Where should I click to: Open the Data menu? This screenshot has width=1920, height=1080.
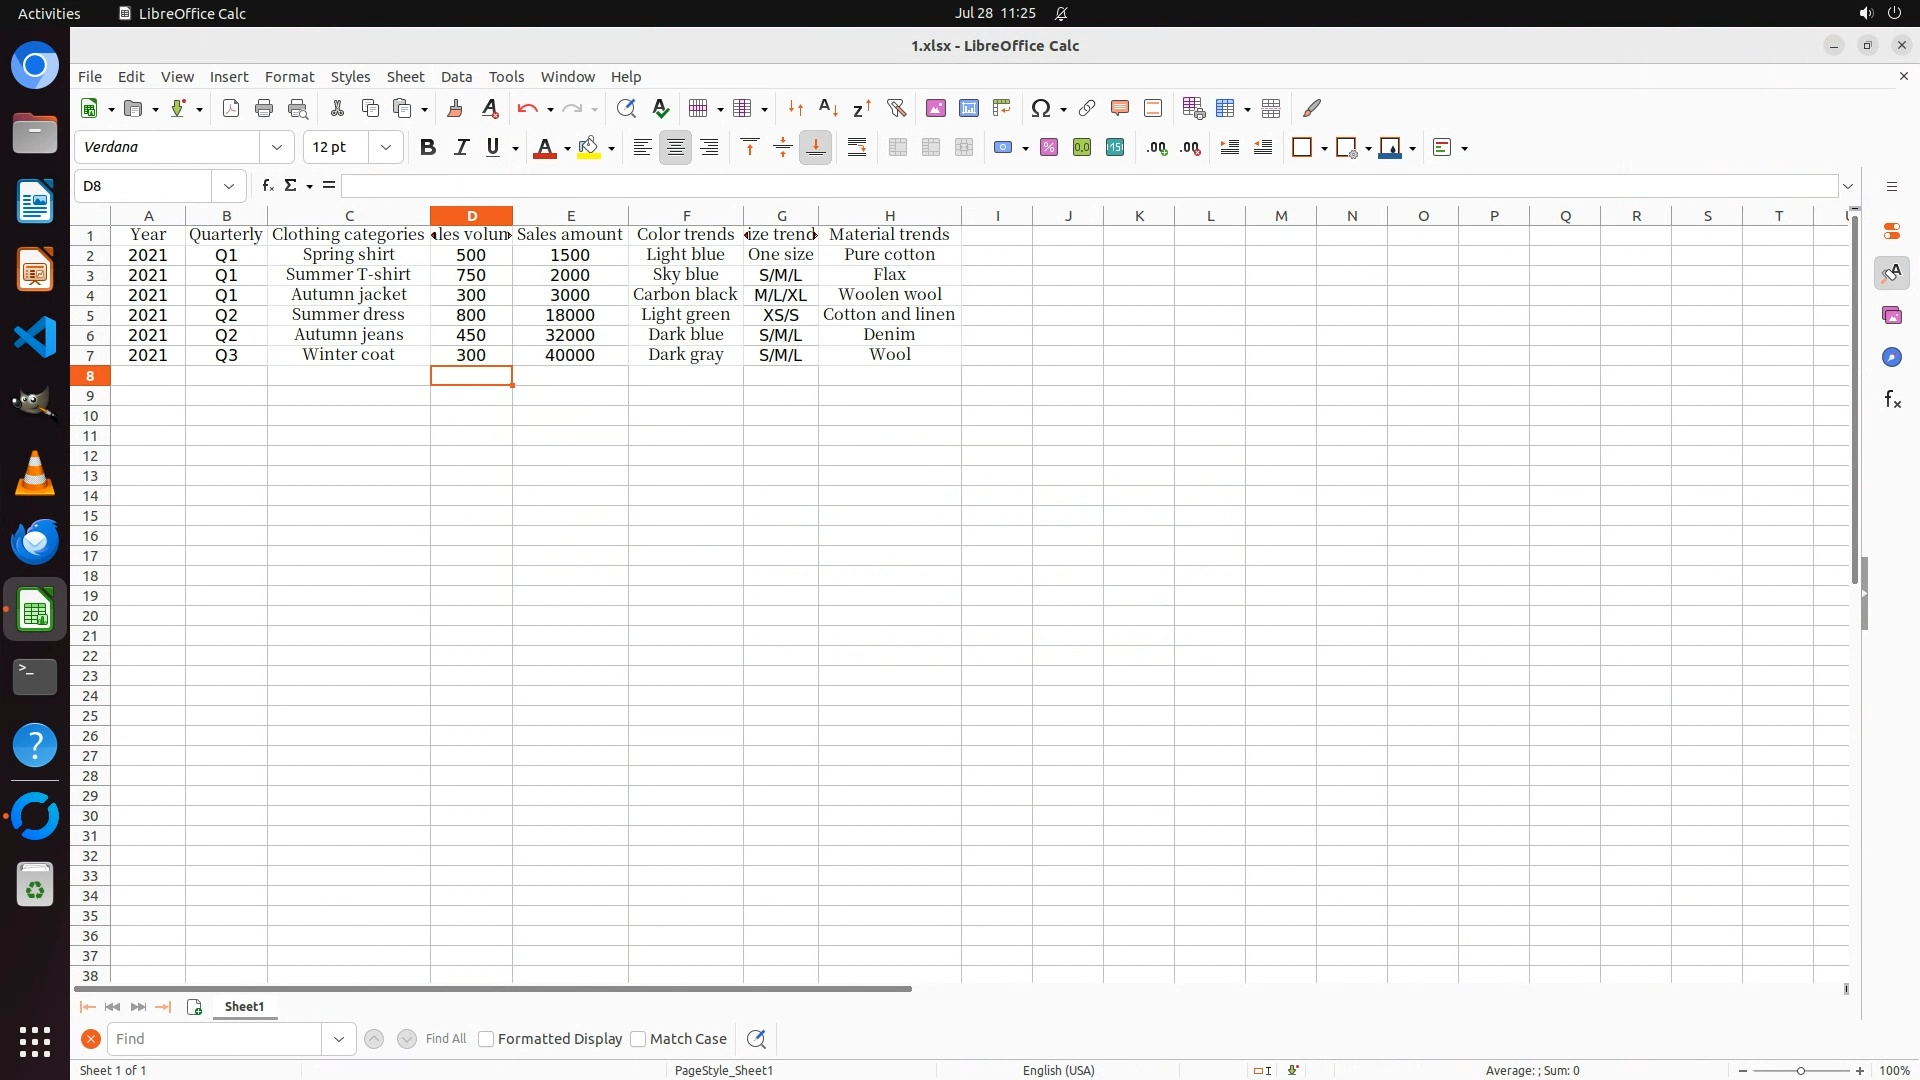[456, 77]
